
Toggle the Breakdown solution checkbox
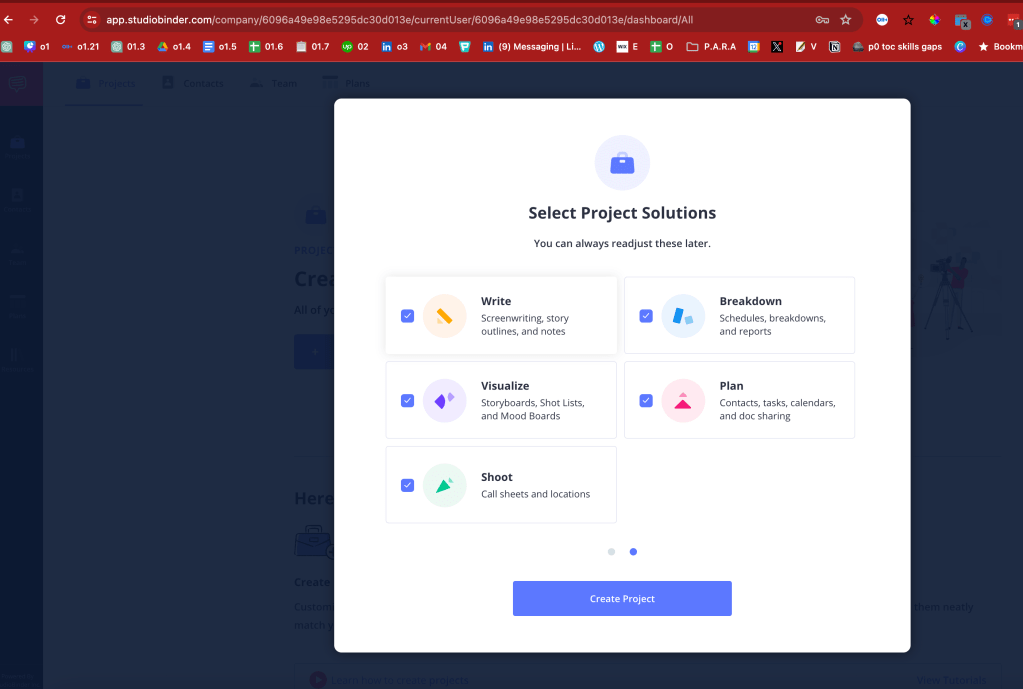coord(646,316)
